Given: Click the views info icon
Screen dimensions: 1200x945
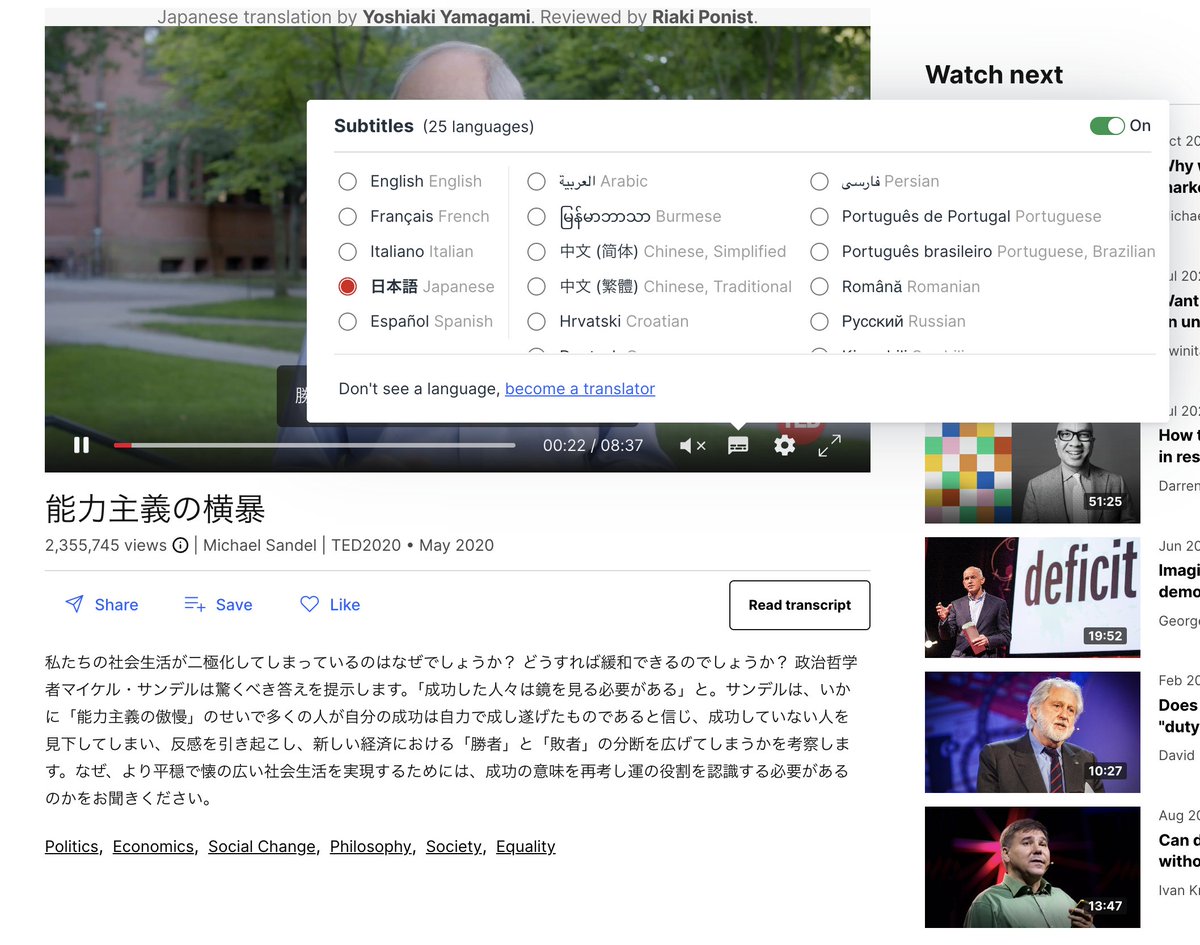Looking at the screenshot, I should click(180, 546).
